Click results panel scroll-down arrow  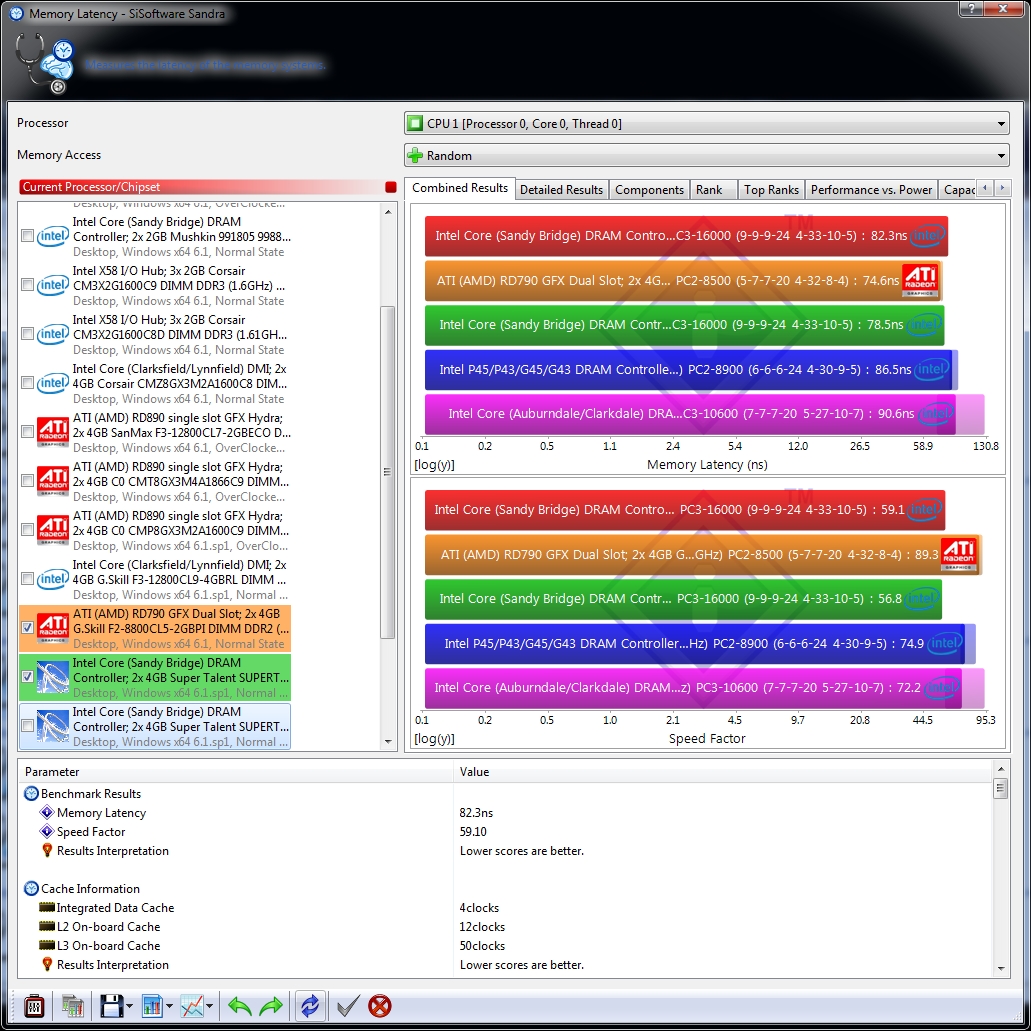[1000, 968]
